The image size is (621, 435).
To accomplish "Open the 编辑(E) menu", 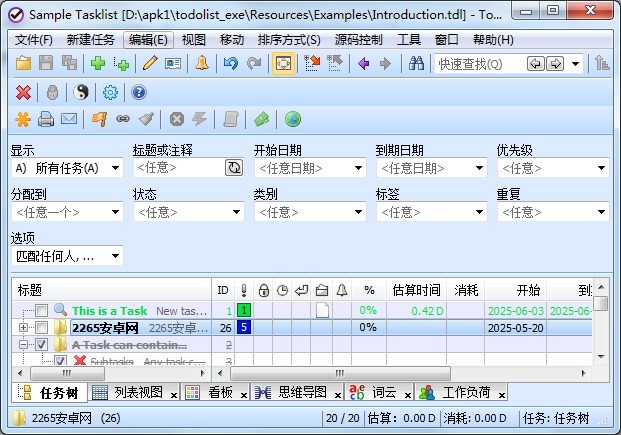I will (148, 40).
